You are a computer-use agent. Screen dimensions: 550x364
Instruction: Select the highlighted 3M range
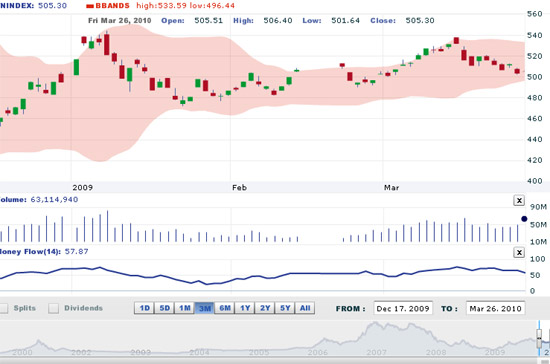coord(204,308)
